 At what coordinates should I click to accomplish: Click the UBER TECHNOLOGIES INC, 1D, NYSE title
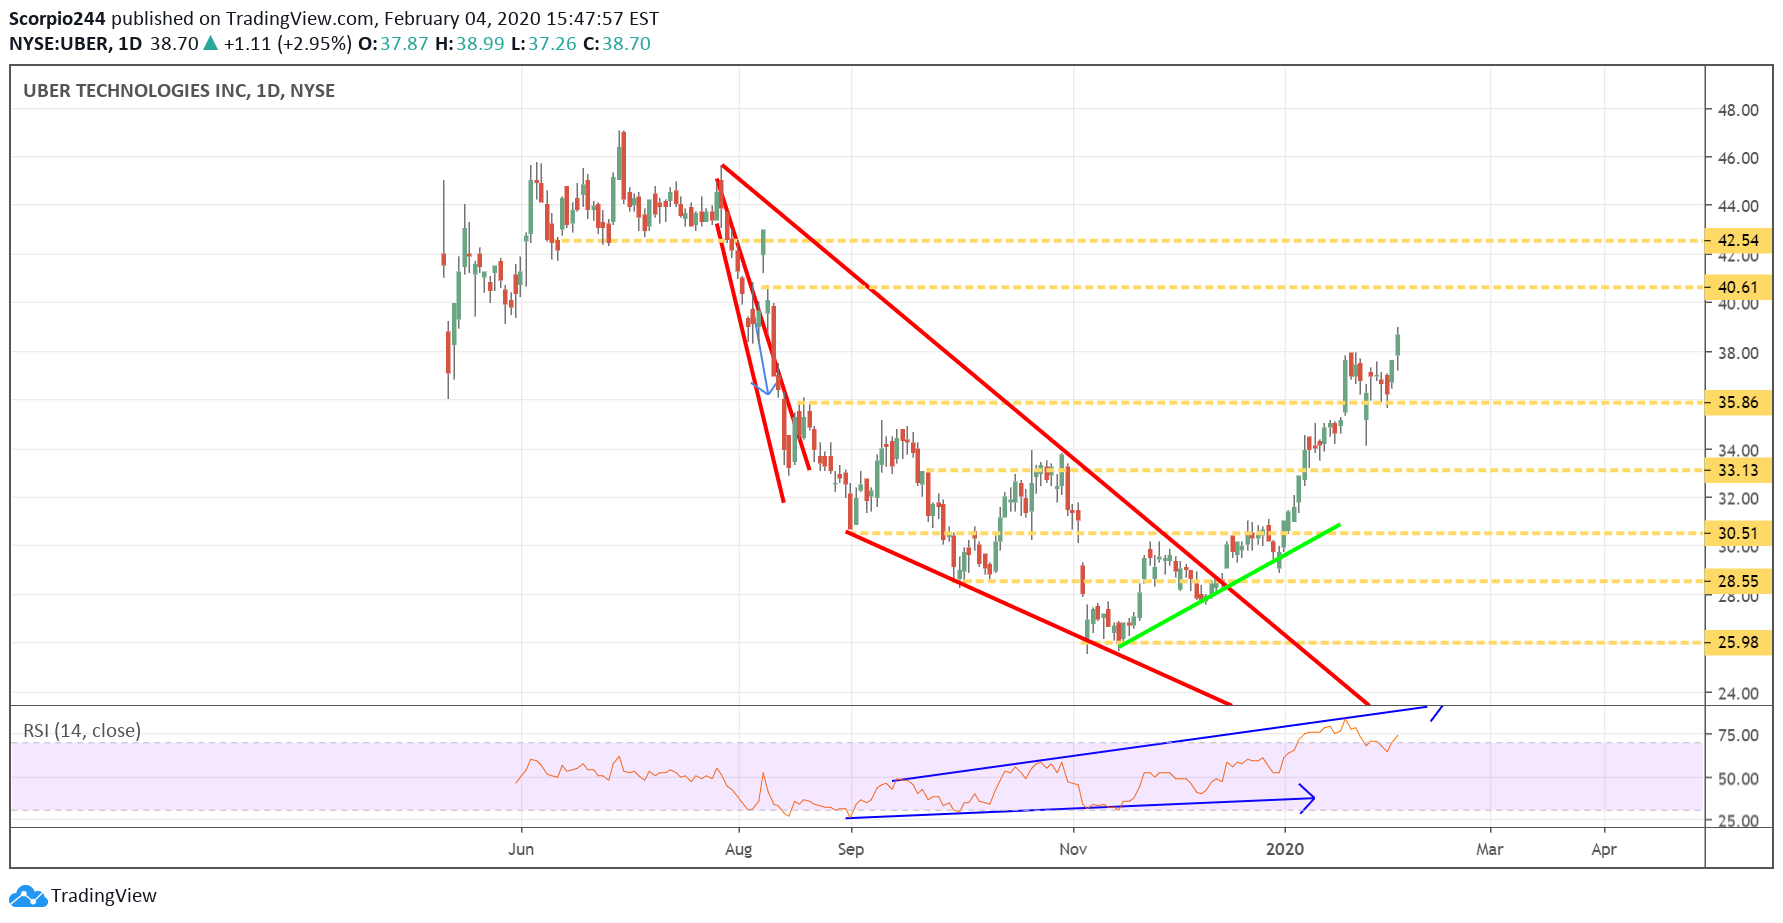[x=179, y=91]
